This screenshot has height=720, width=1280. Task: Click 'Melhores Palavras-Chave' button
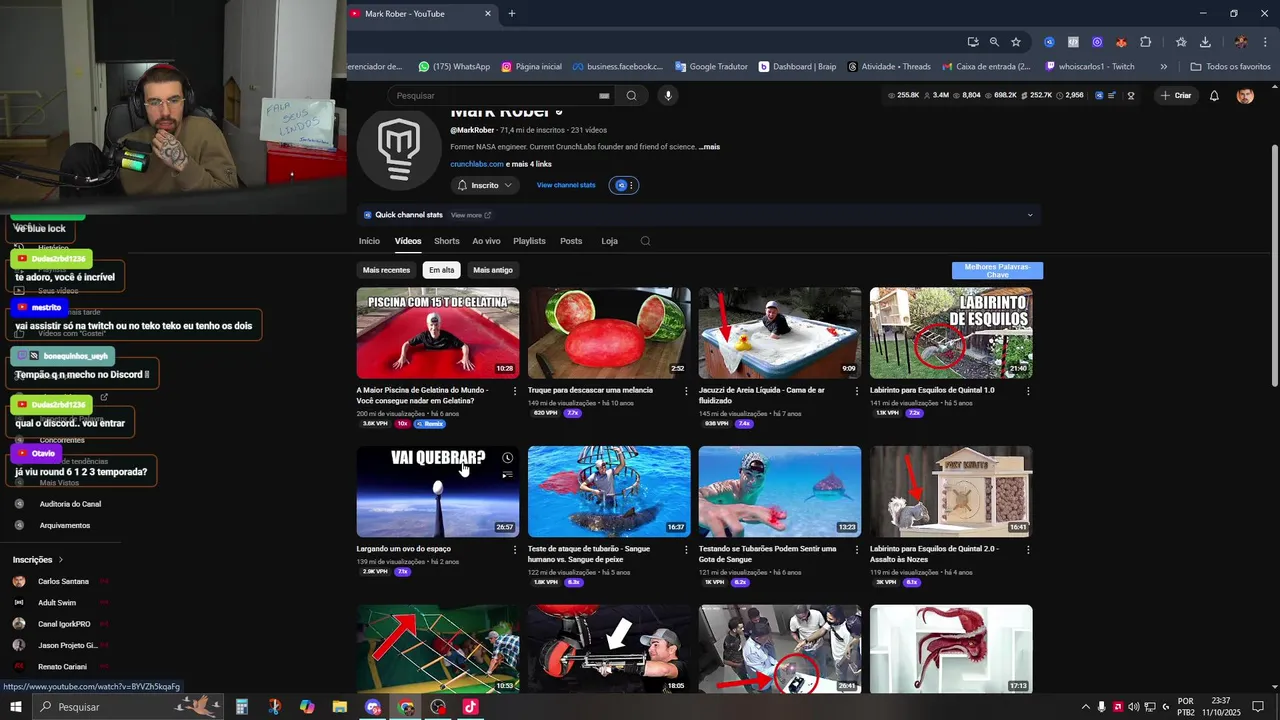997,271
